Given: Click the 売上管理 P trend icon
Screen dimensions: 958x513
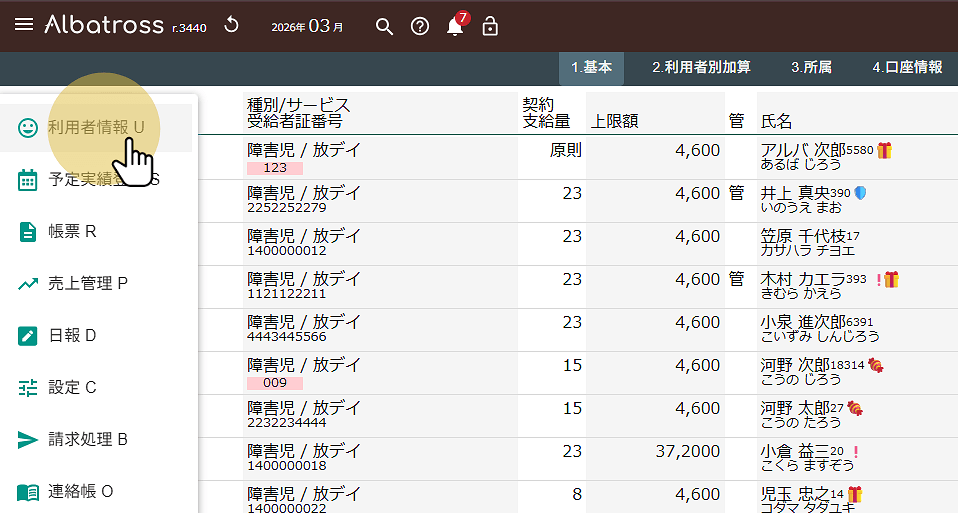Looking at the screenshot, I should tap(28, 284).
